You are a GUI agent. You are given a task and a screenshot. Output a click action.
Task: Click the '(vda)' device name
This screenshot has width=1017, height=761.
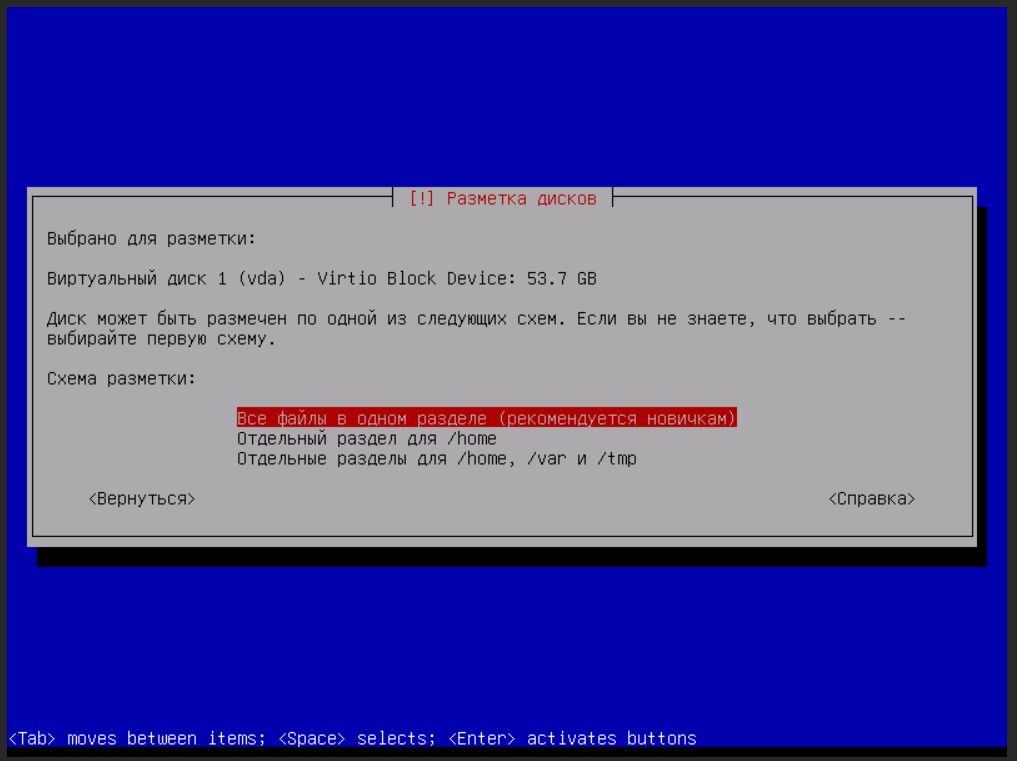click(267, 278)
